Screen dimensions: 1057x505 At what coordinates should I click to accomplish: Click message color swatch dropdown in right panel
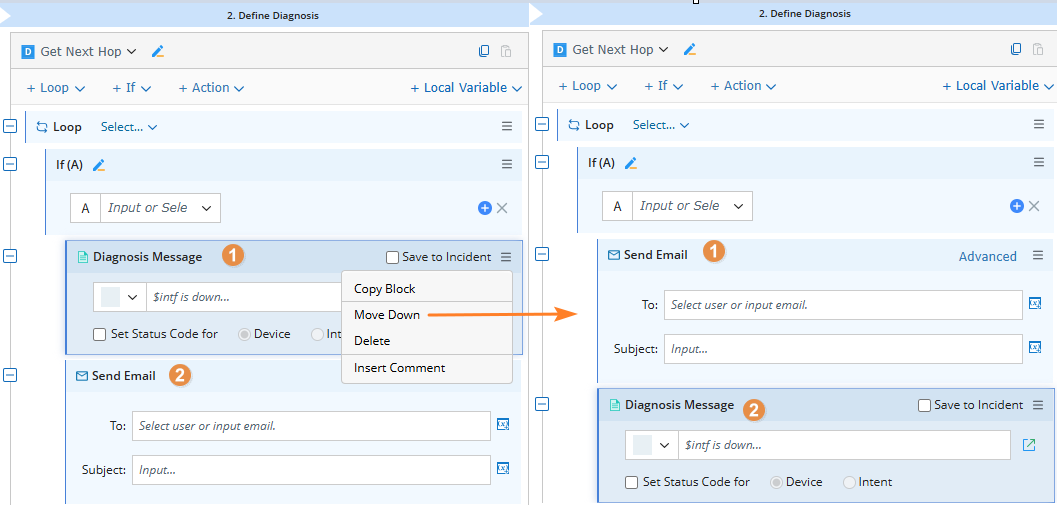point(651,445)
